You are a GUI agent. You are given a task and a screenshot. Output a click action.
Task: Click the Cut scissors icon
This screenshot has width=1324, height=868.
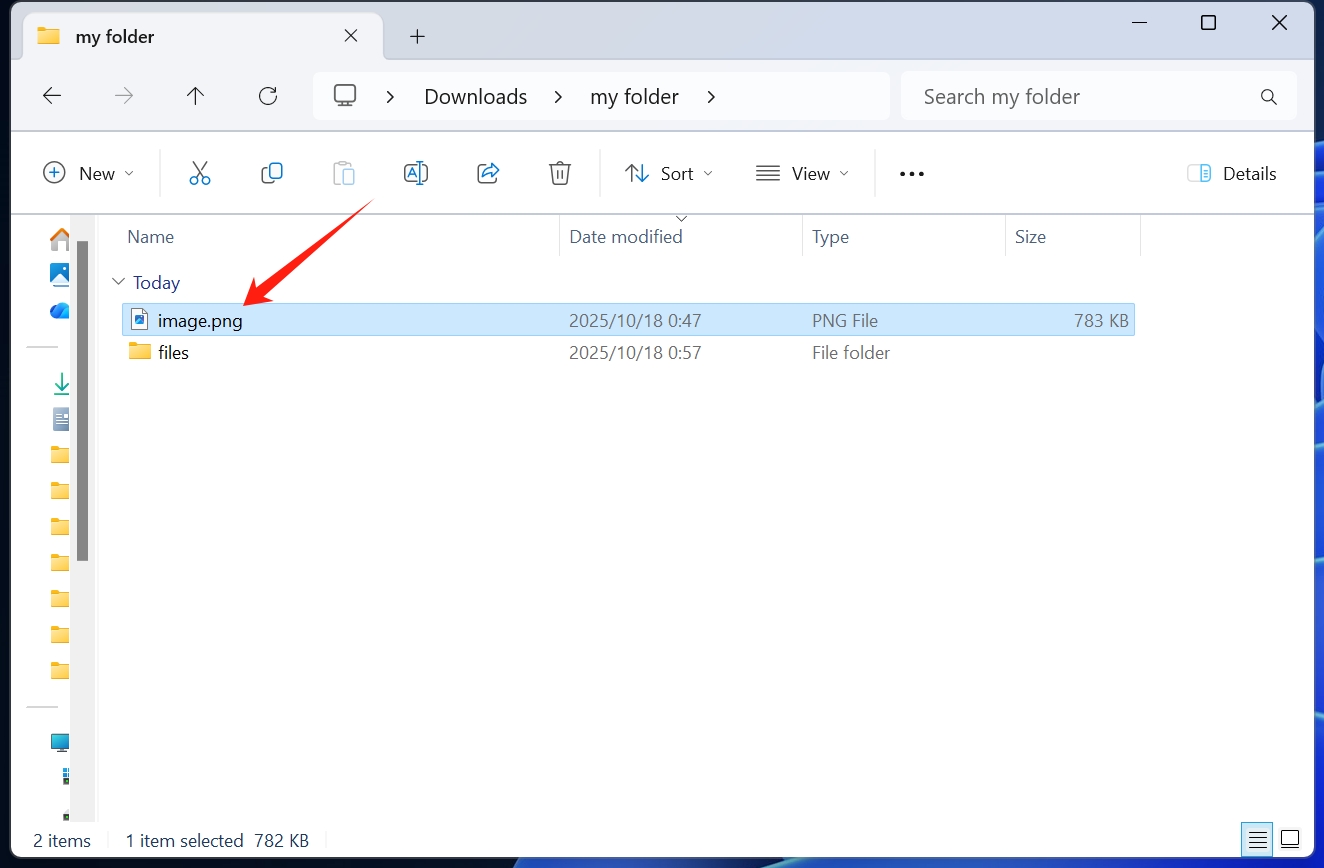[200, 173]
